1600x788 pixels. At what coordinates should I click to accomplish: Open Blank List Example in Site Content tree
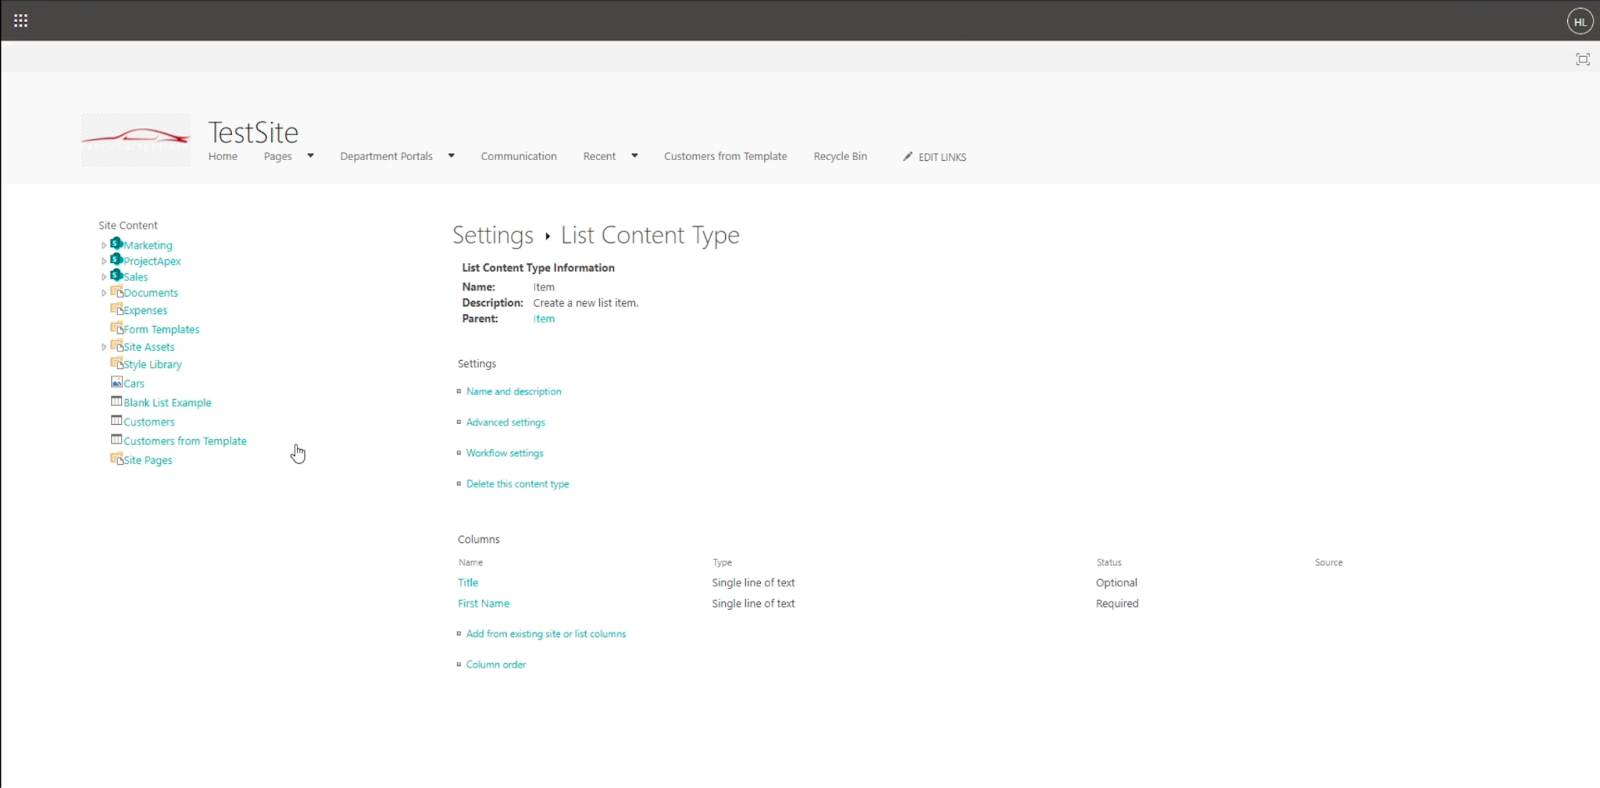[168, 402]
